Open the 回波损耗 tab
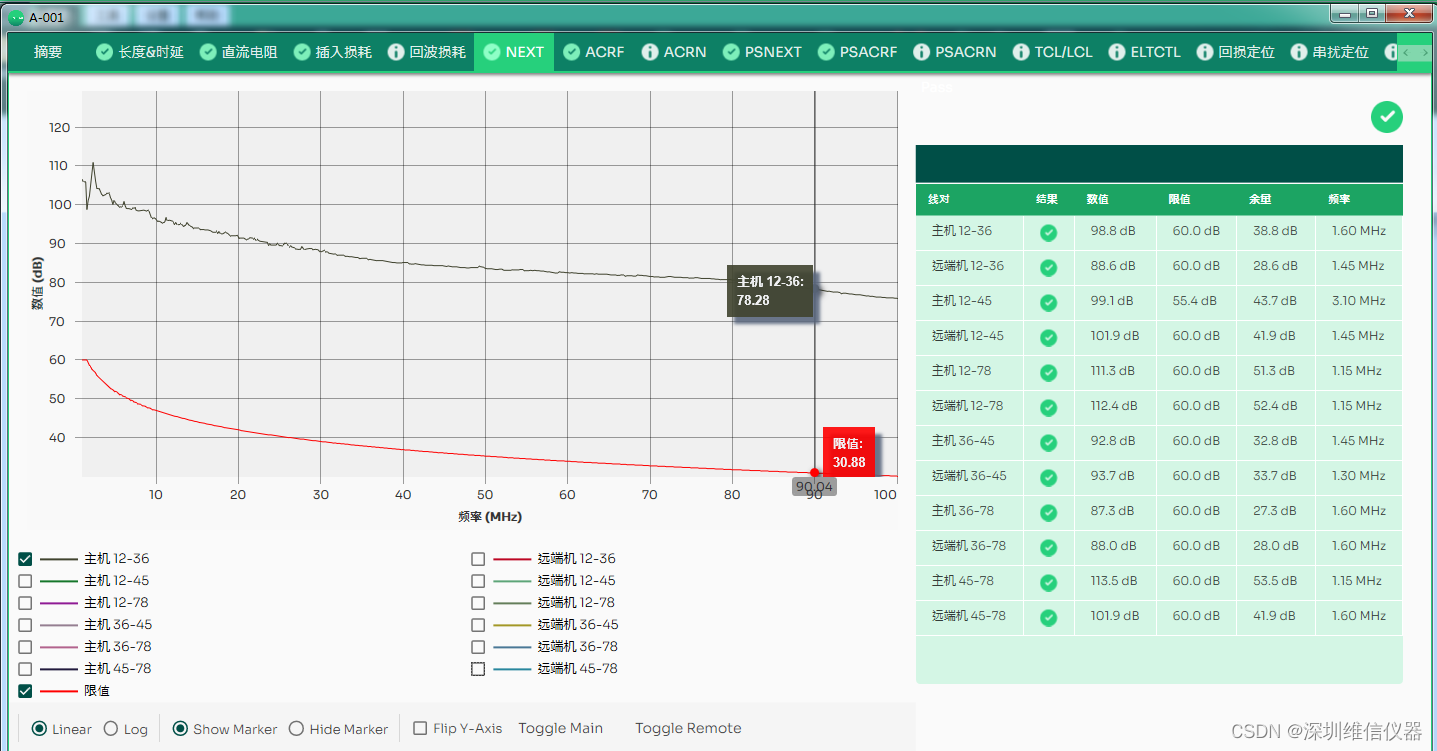This screenshot has height=751, width=1437. [x=426, y=52]
